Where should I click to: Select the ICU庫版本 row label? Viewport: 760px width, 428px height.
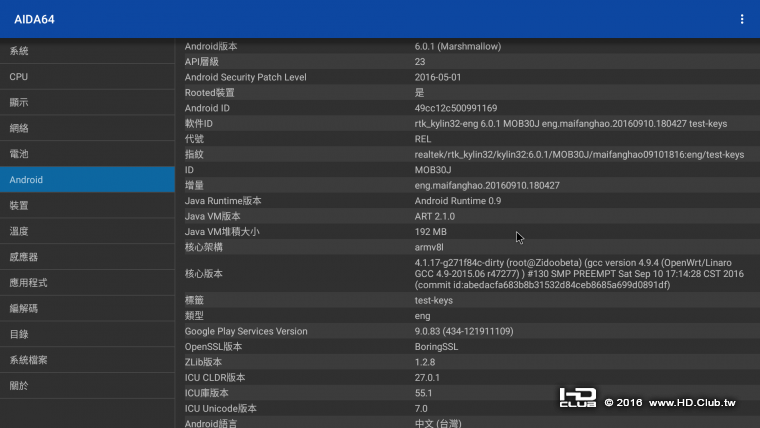point(206,393)
